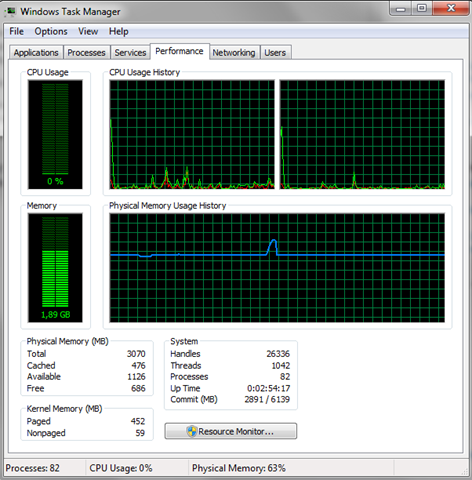Viewport: 472px width, 480px height.
Task: Click the status bar CPU Usage: 0% entry
Action: 121,468
